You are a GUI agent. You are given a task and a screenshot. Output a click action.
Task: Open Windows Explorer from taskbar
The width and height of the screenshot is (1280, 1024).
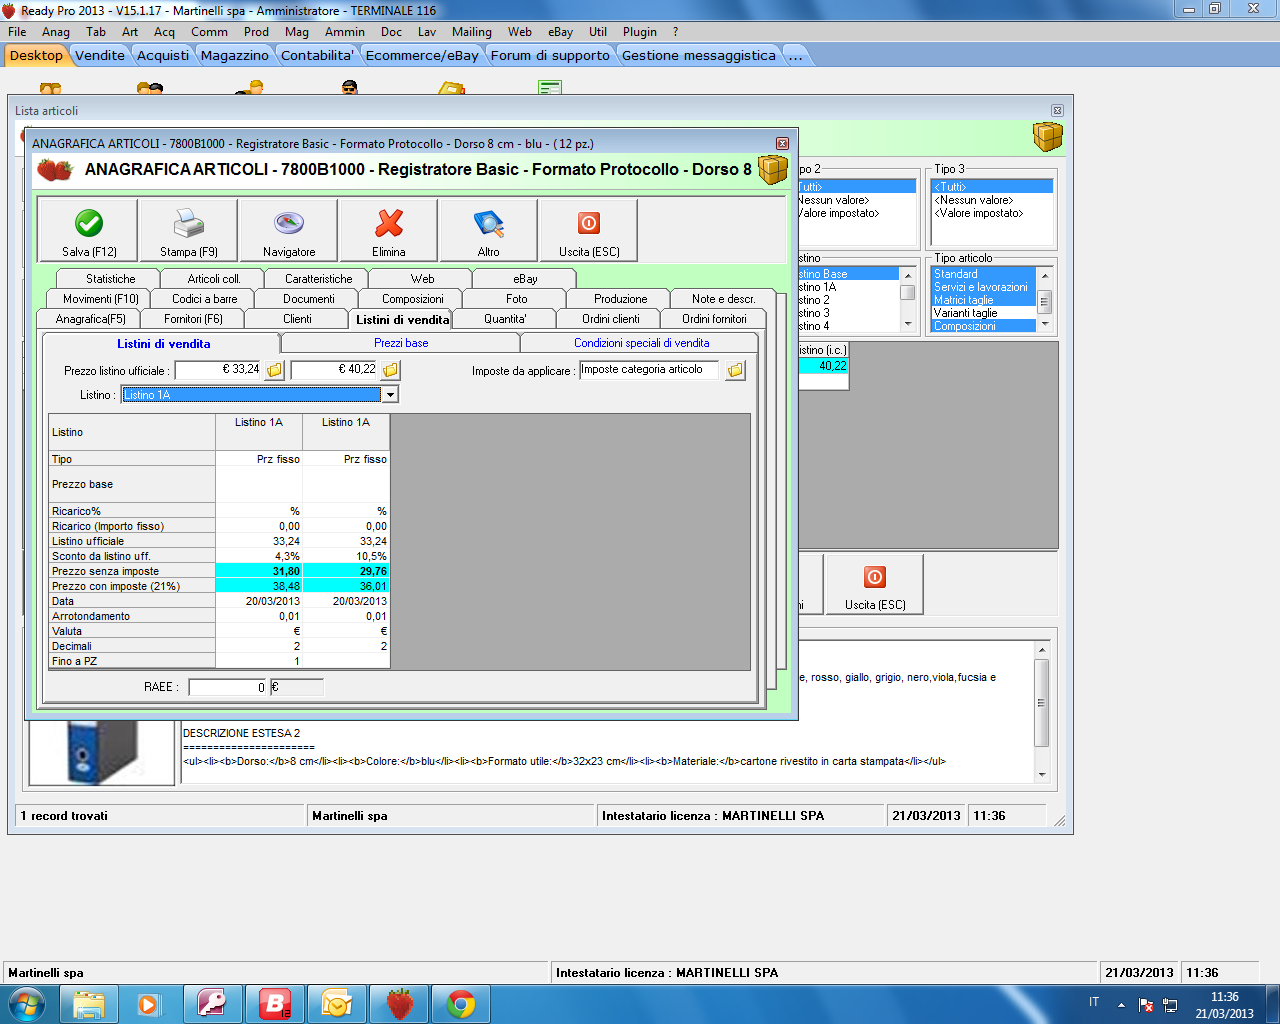89,1004
